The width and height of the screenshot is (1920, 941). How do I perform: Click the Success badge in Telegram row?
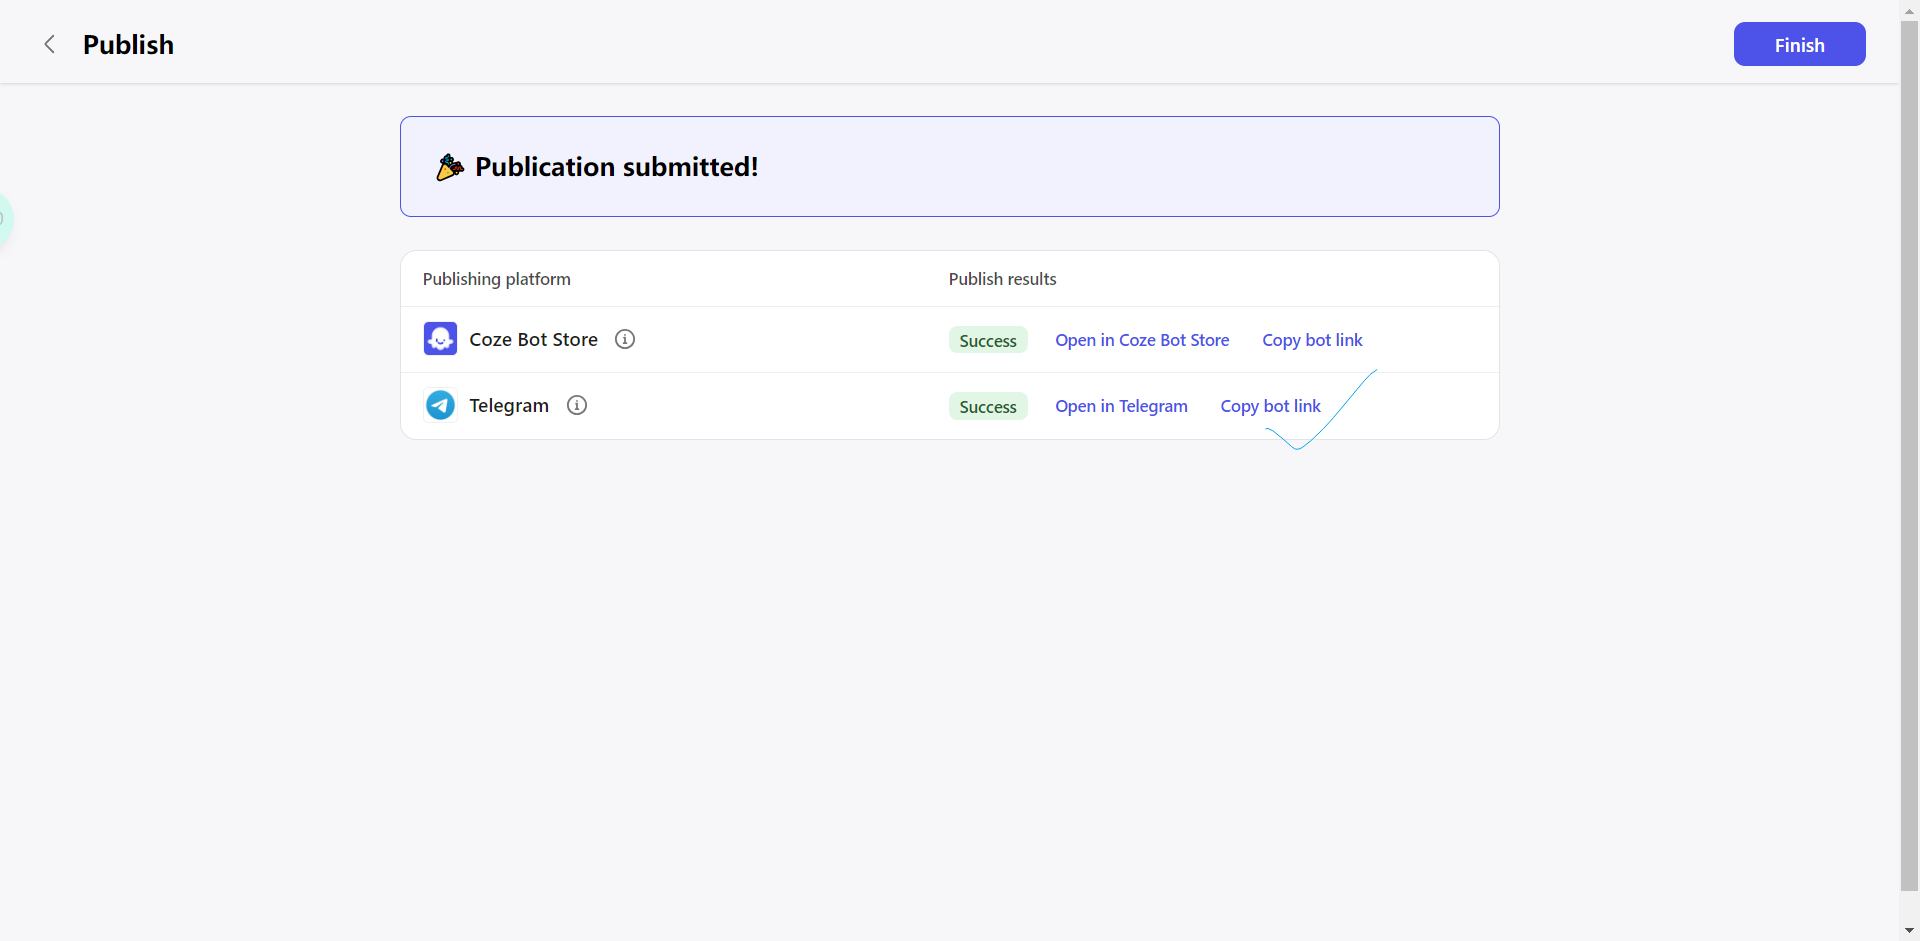click(x=988, y=406)
